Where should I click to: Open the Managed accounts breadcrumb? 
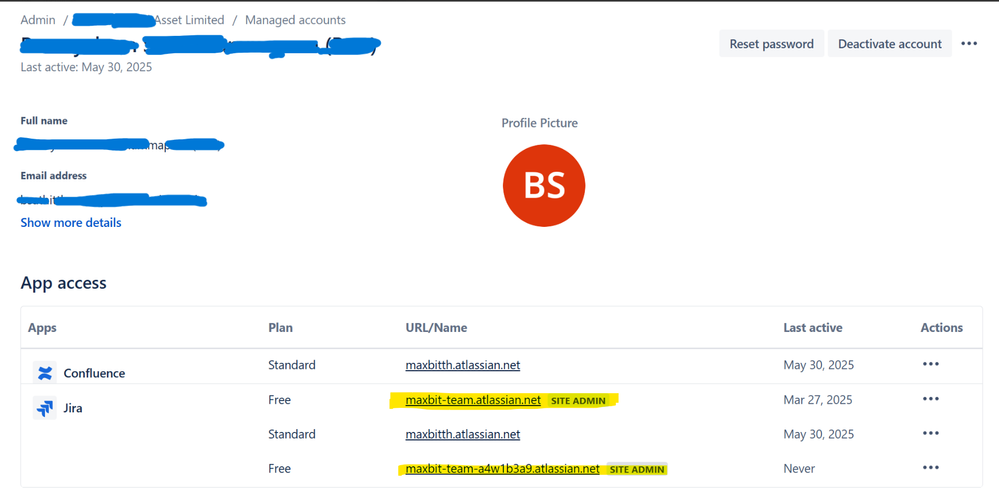(x=296, y=20)
